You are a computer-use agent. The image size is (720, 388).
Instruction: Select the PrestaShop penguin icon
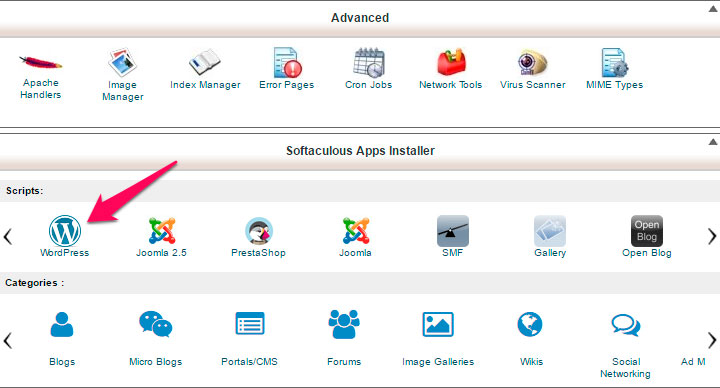[x=259, y=231]
